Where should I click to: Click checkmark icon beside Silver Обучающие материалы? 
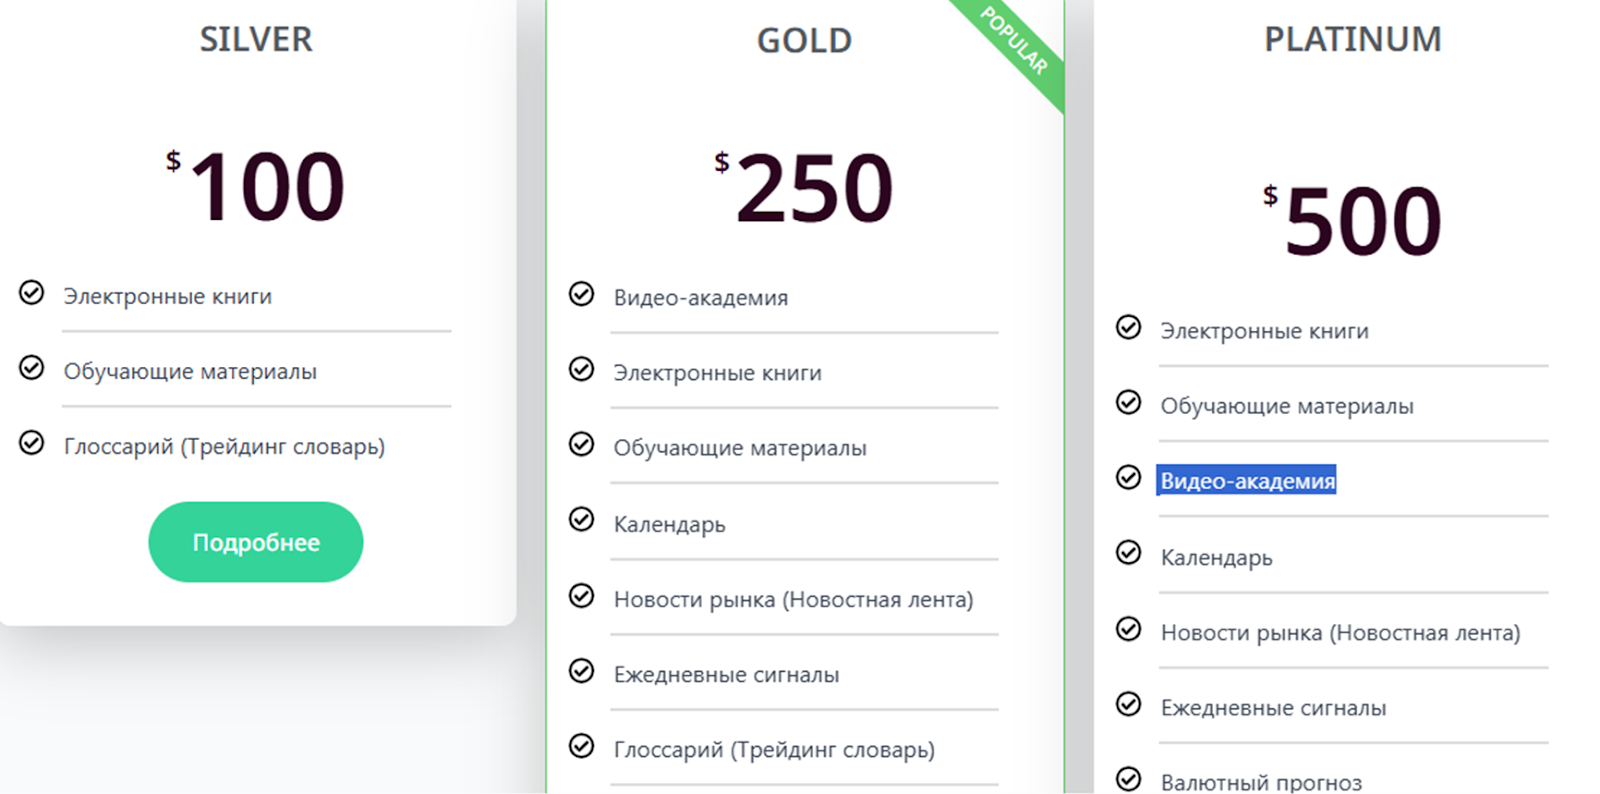[x=32, y=368]
